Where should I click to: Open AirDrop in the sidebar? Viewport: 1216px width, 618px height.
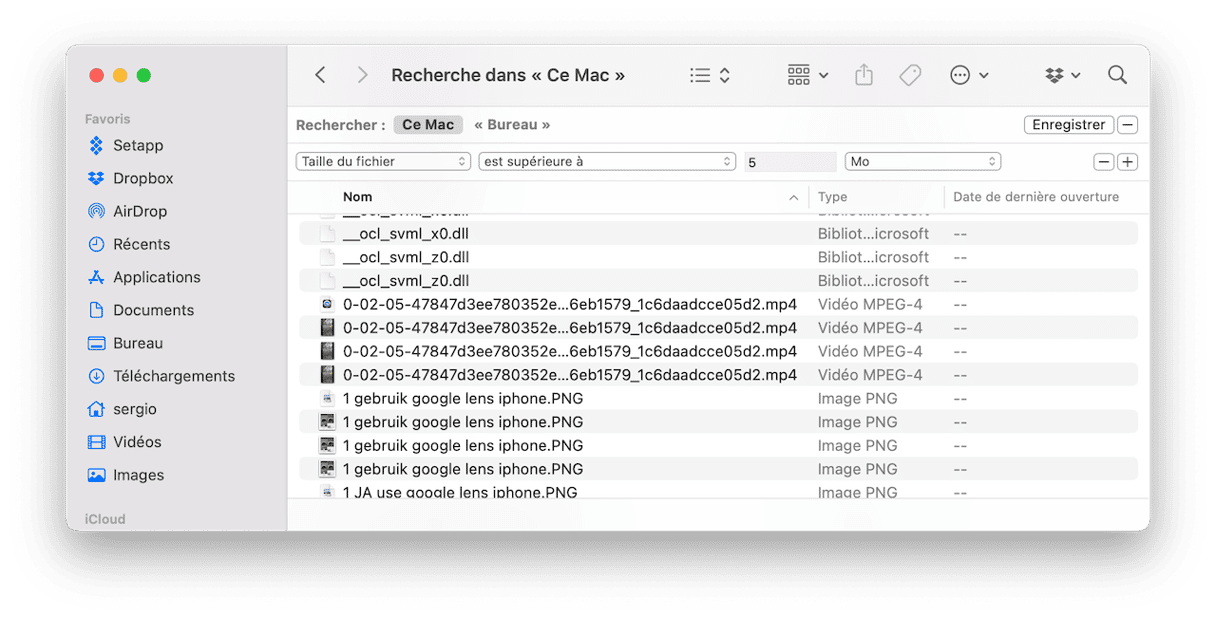139,211
